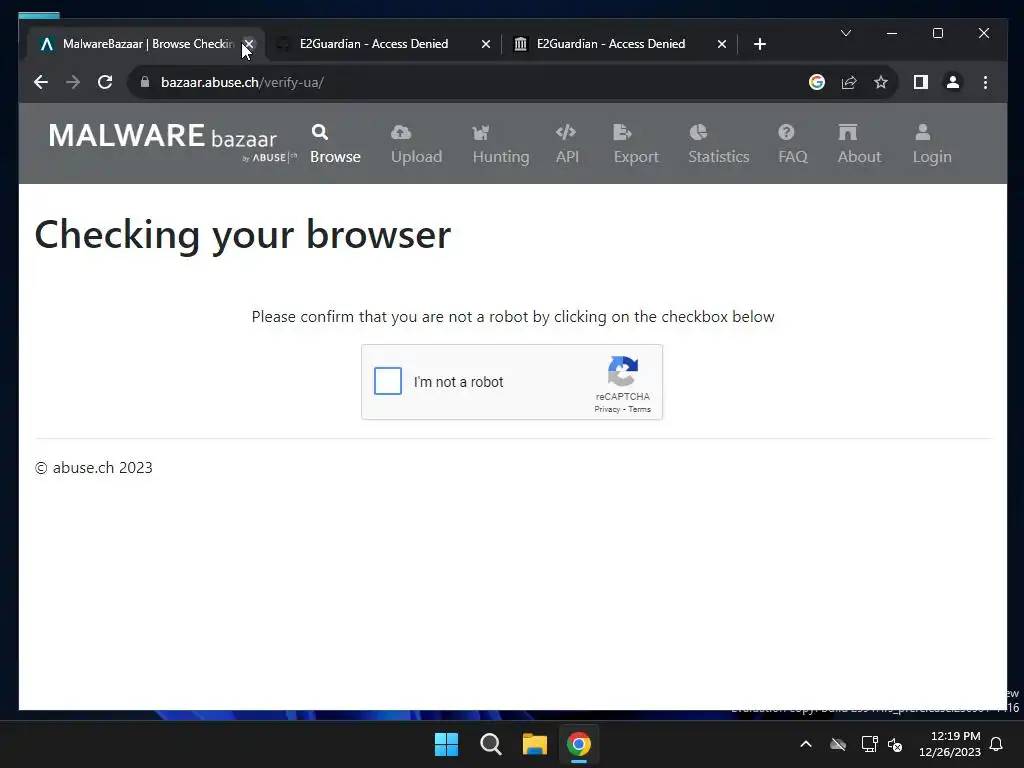Select the API code icon
Image resolution: width=1024 pixels, height=768 pixels.
[566, 133]
